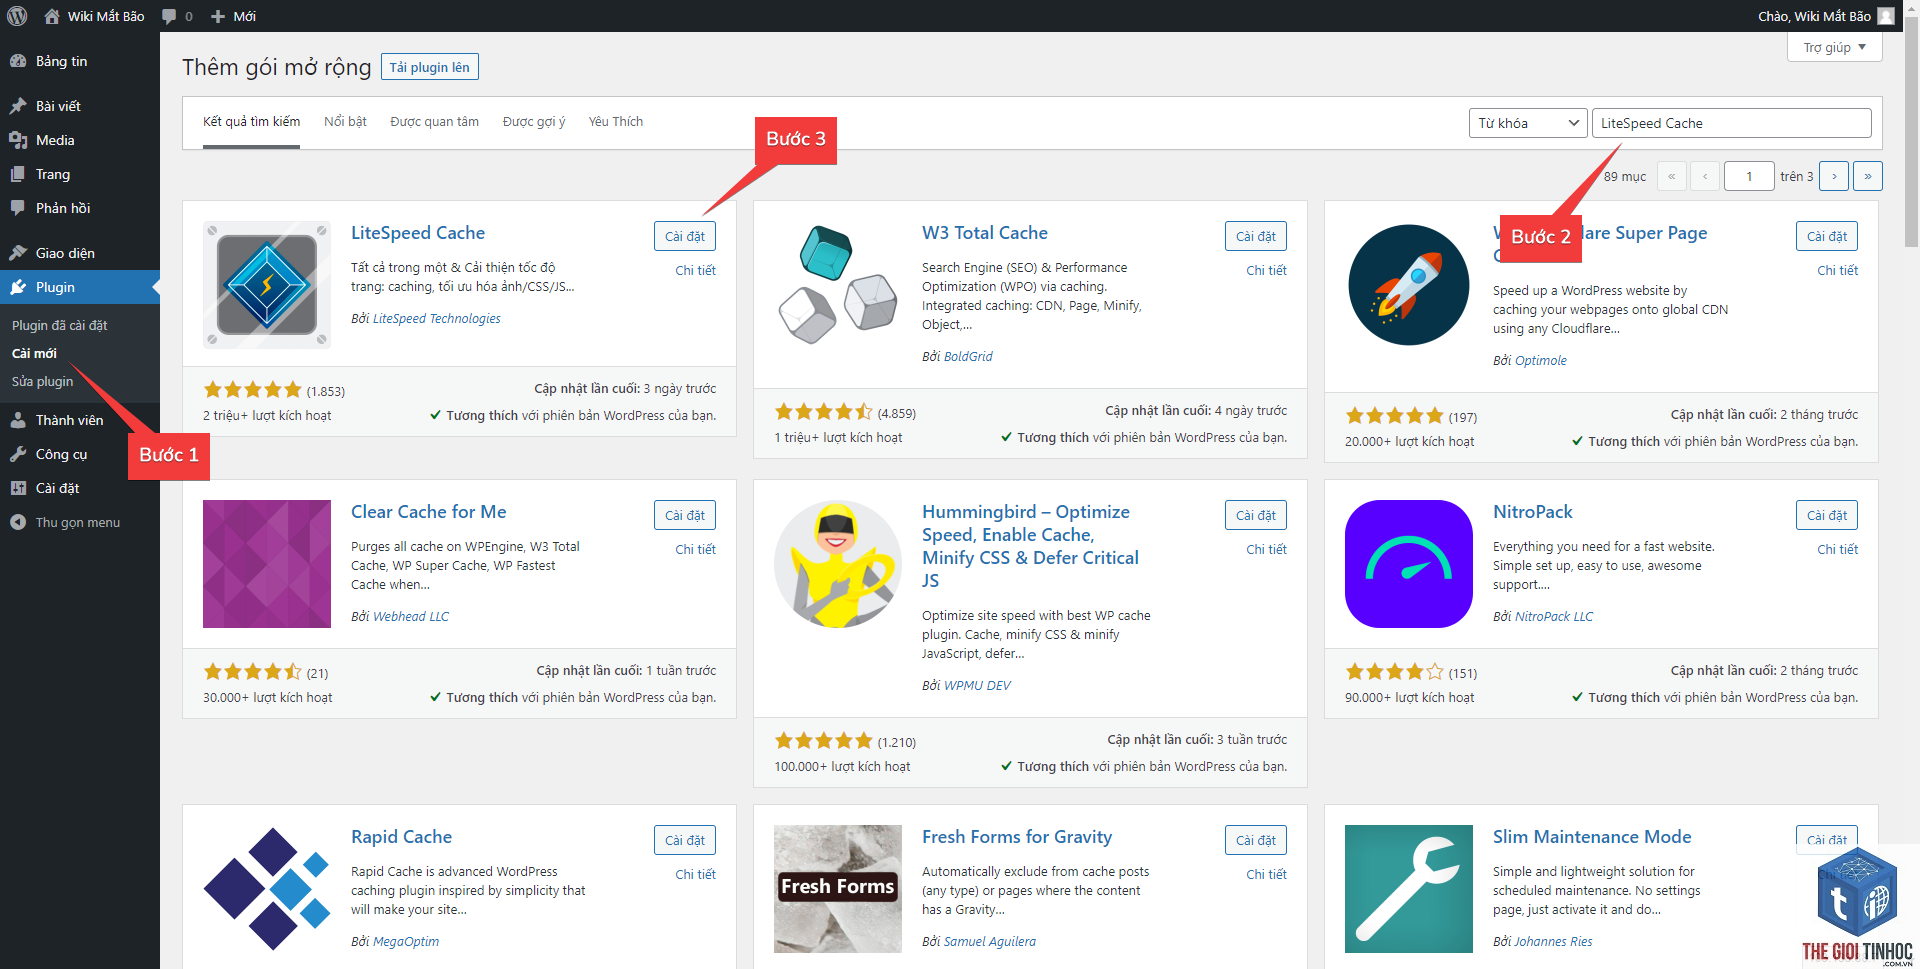1920x969 pixels.
Task: Click the W3 Total Cache cubes icon
Action: click(838, 285)
